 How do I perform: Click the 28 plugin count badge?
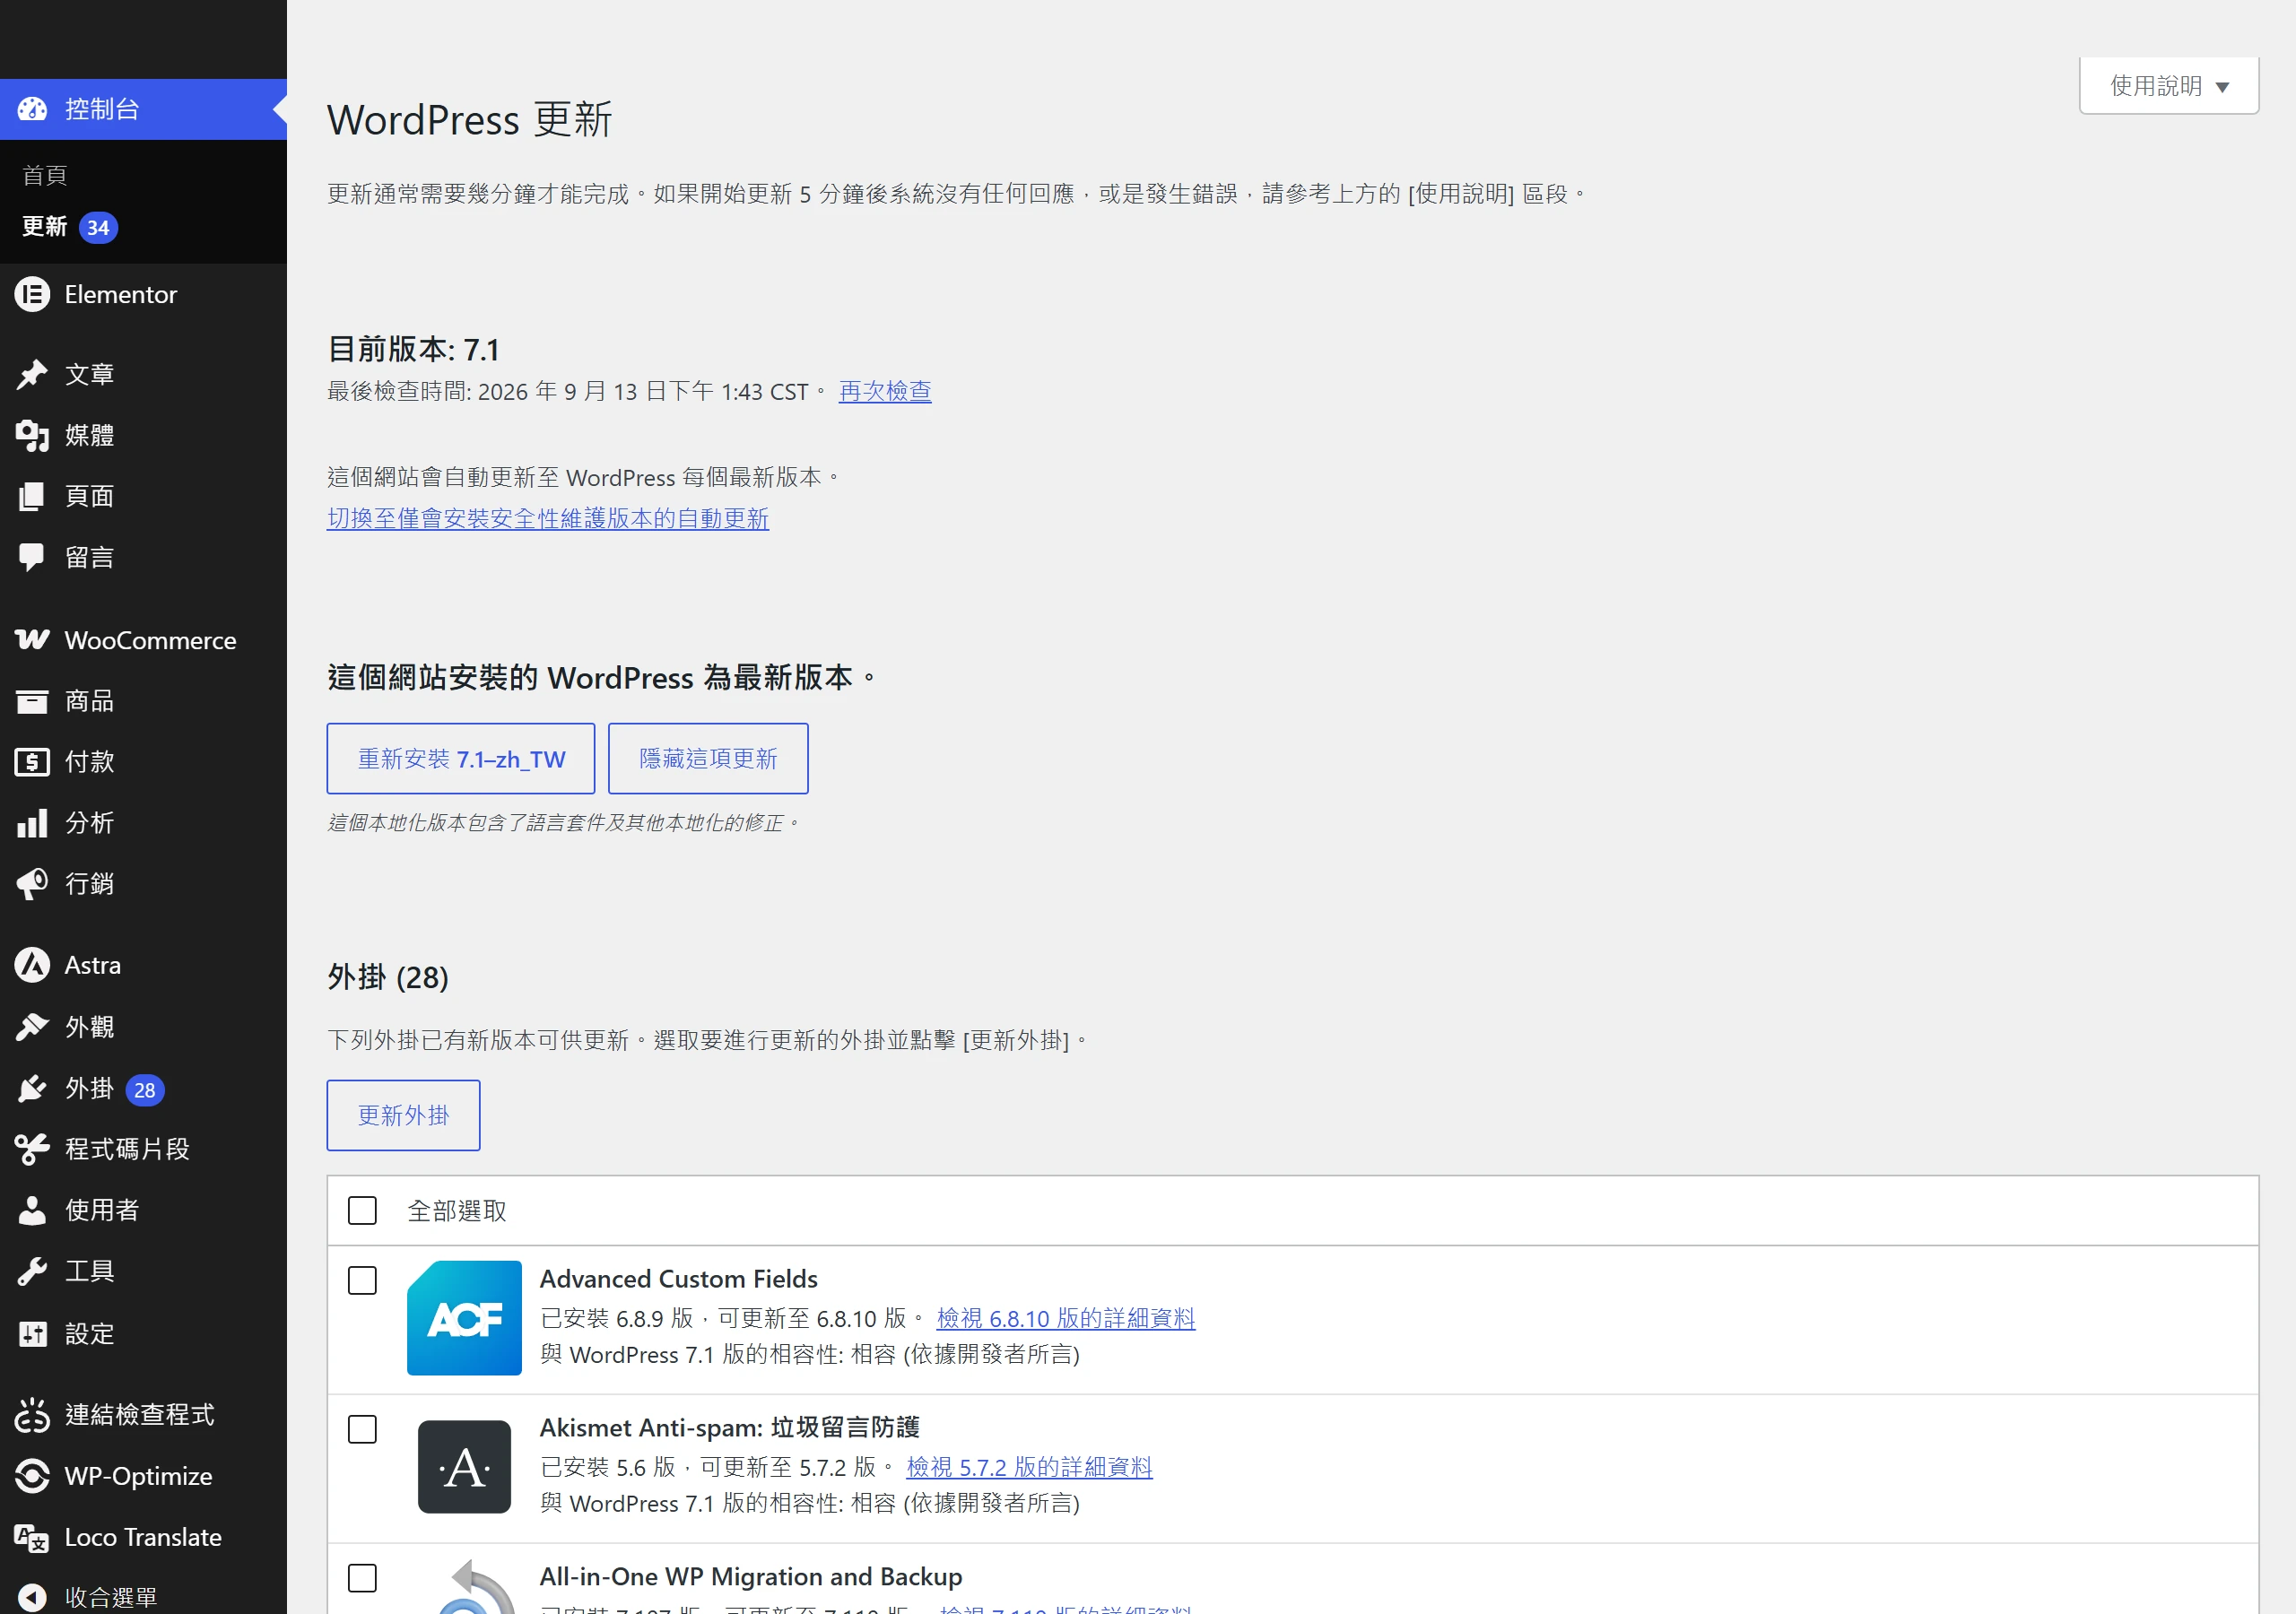click(x=145, y=1090)
